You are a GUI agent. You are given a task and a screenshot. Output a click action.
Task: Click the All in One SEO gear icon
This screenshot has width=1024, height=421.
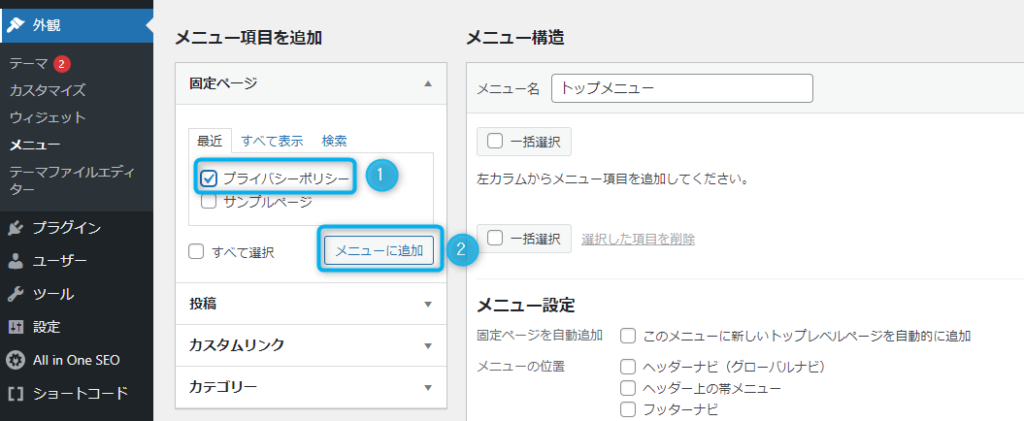coord(15,360)
